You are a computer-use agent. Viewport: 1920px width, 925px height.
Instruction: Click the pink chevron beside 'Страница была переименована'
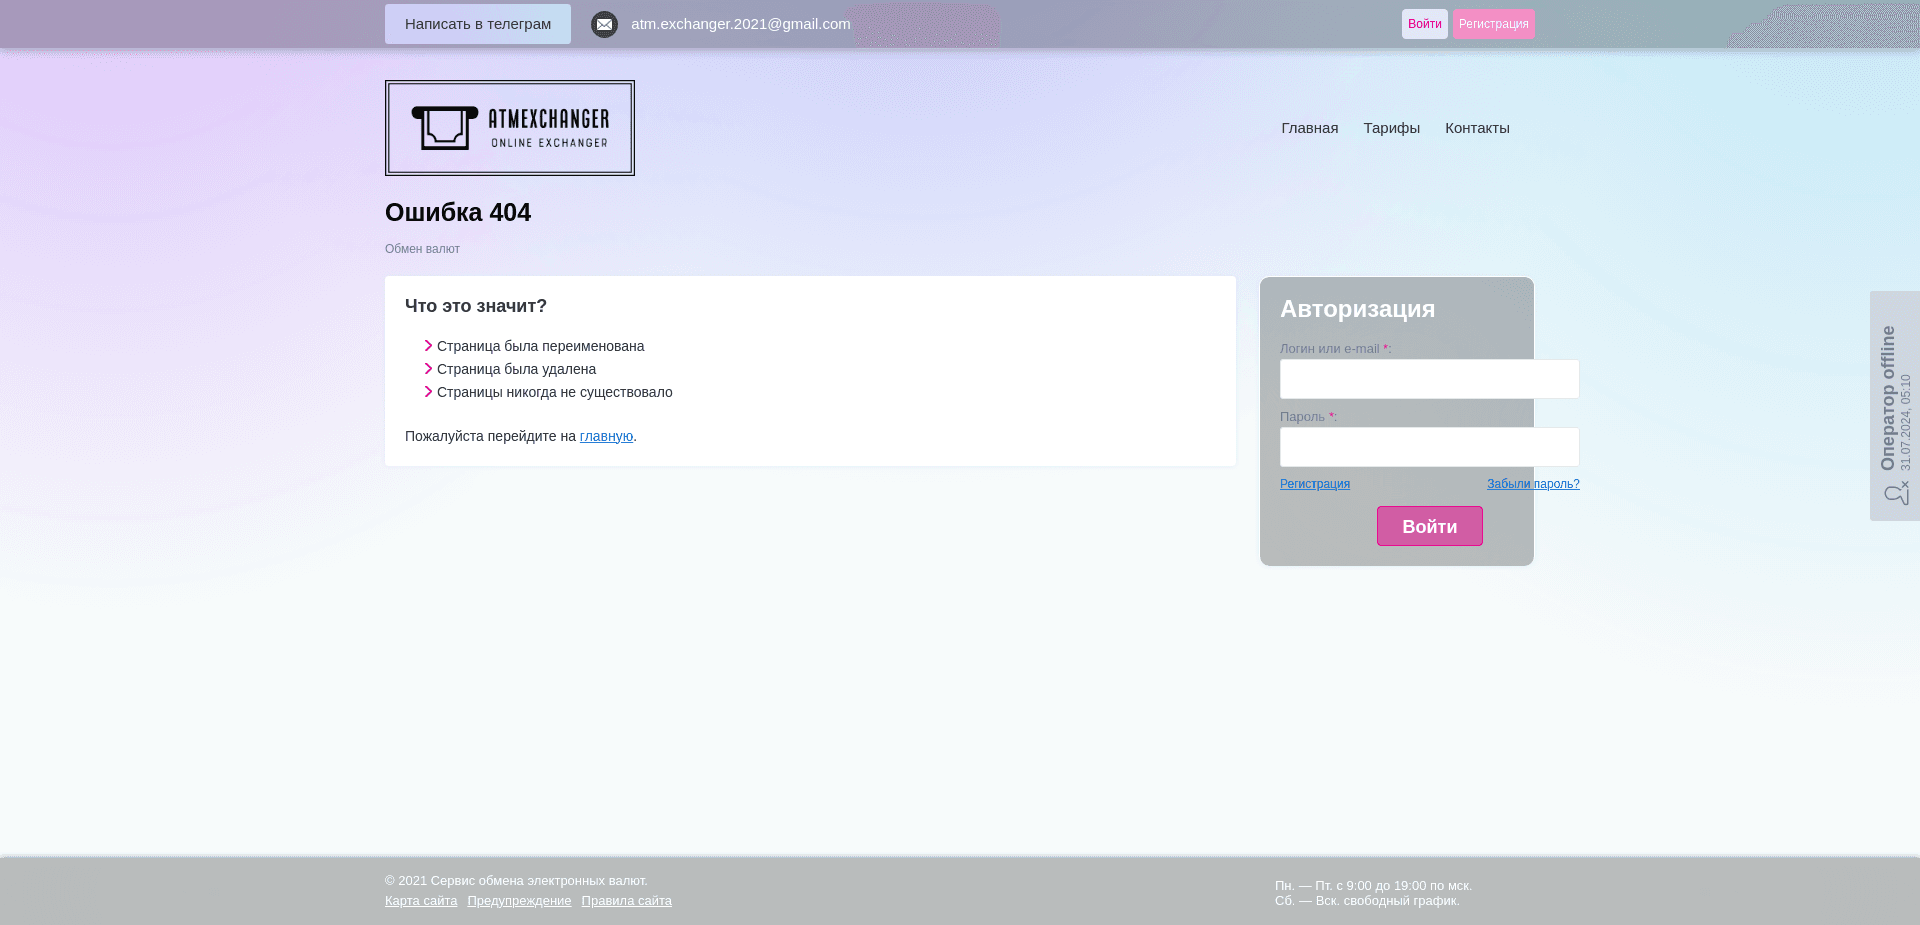click(x=428, y=345)
